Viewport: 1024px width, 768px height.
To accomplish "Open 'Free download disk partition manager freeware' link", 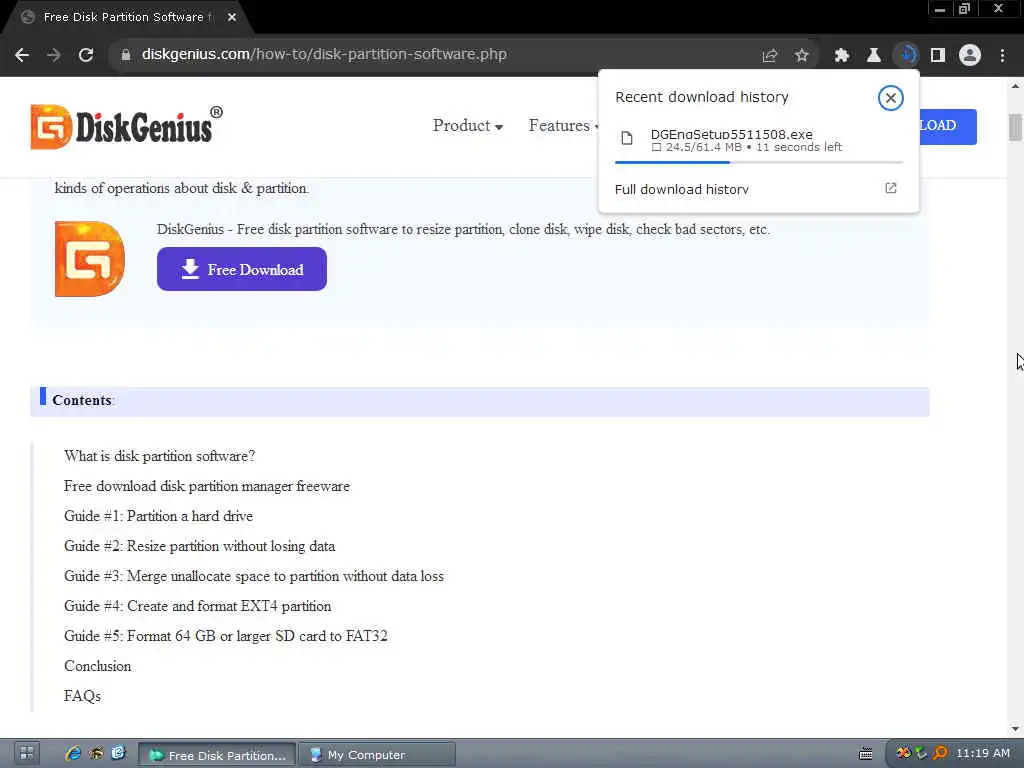I will 207,486.
